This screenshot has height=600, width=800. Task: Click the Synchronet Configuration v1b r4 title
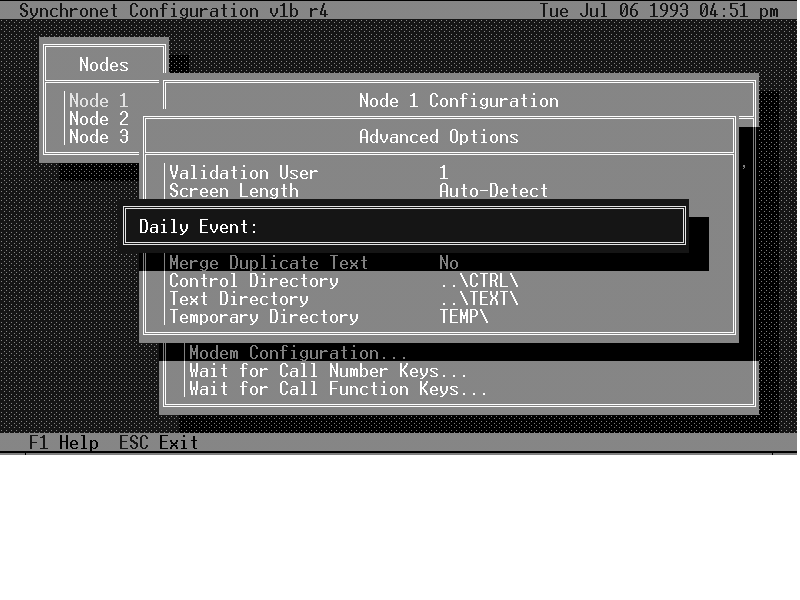click(x=173, y=10)
